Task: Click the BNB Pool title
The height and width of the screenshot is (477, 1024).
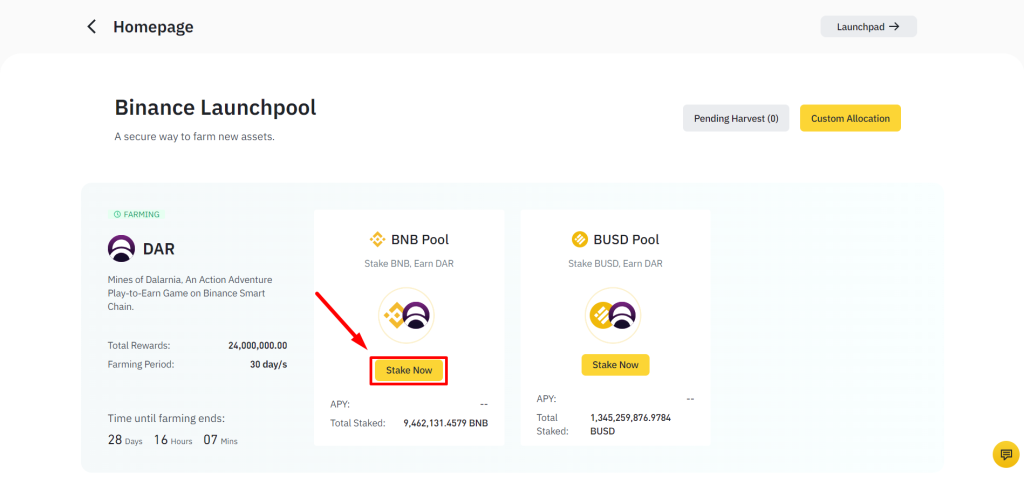Action: [420, 240]
